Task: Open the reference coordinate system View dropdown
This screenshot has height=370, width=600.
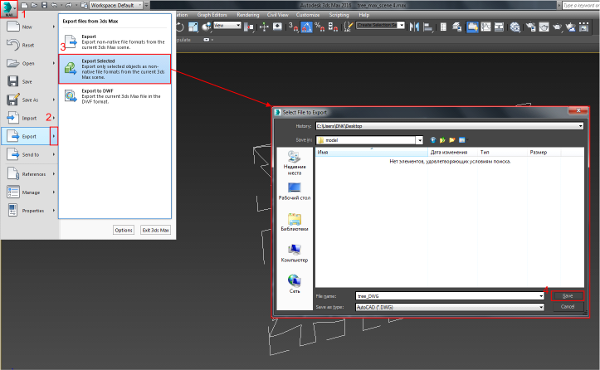Action: [x=227, y=26]
